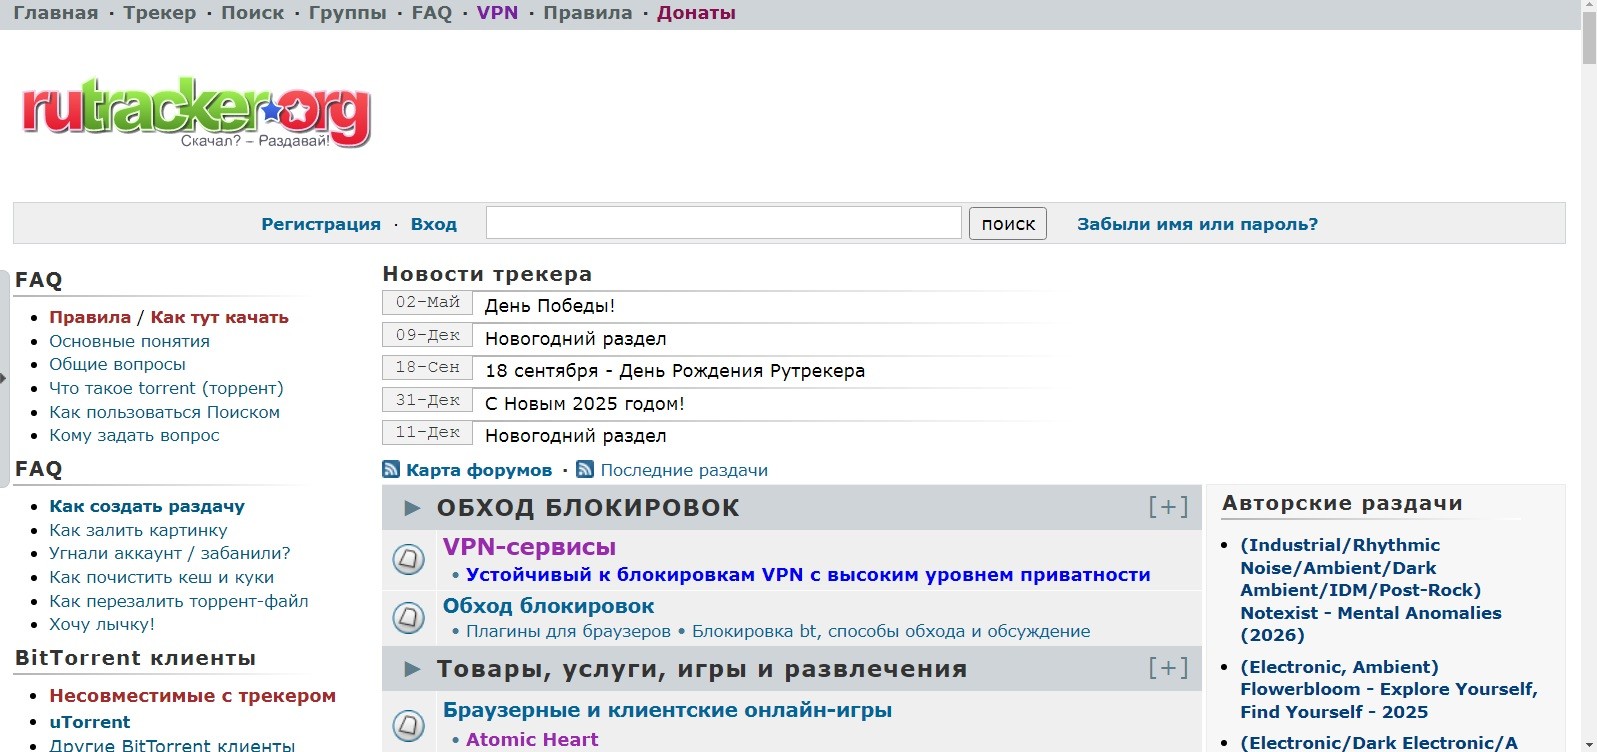Image resolution: width=1597 pixels, height=752 pixels.
Task: Click the forum icon beside VPN-сервисы
Action: click(408, 559)
